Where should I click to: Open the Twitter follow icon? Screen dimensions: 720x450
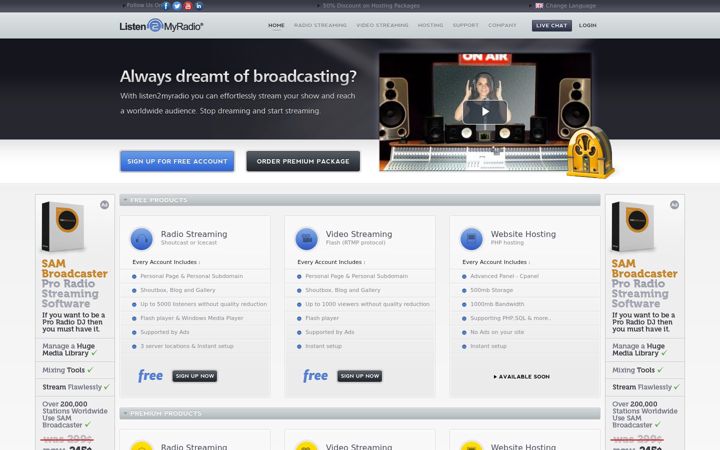(177, 6)
